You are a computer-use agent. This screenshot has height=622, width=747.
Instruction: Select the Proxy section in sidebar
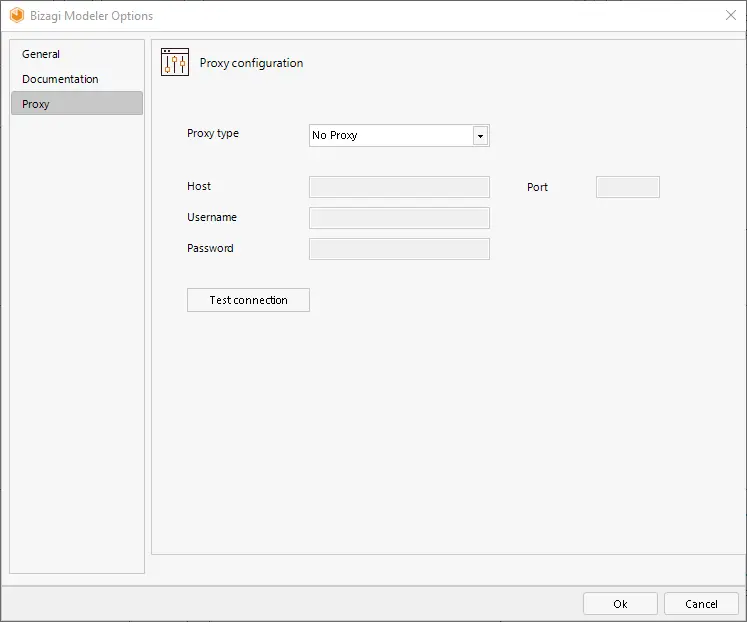77,103
